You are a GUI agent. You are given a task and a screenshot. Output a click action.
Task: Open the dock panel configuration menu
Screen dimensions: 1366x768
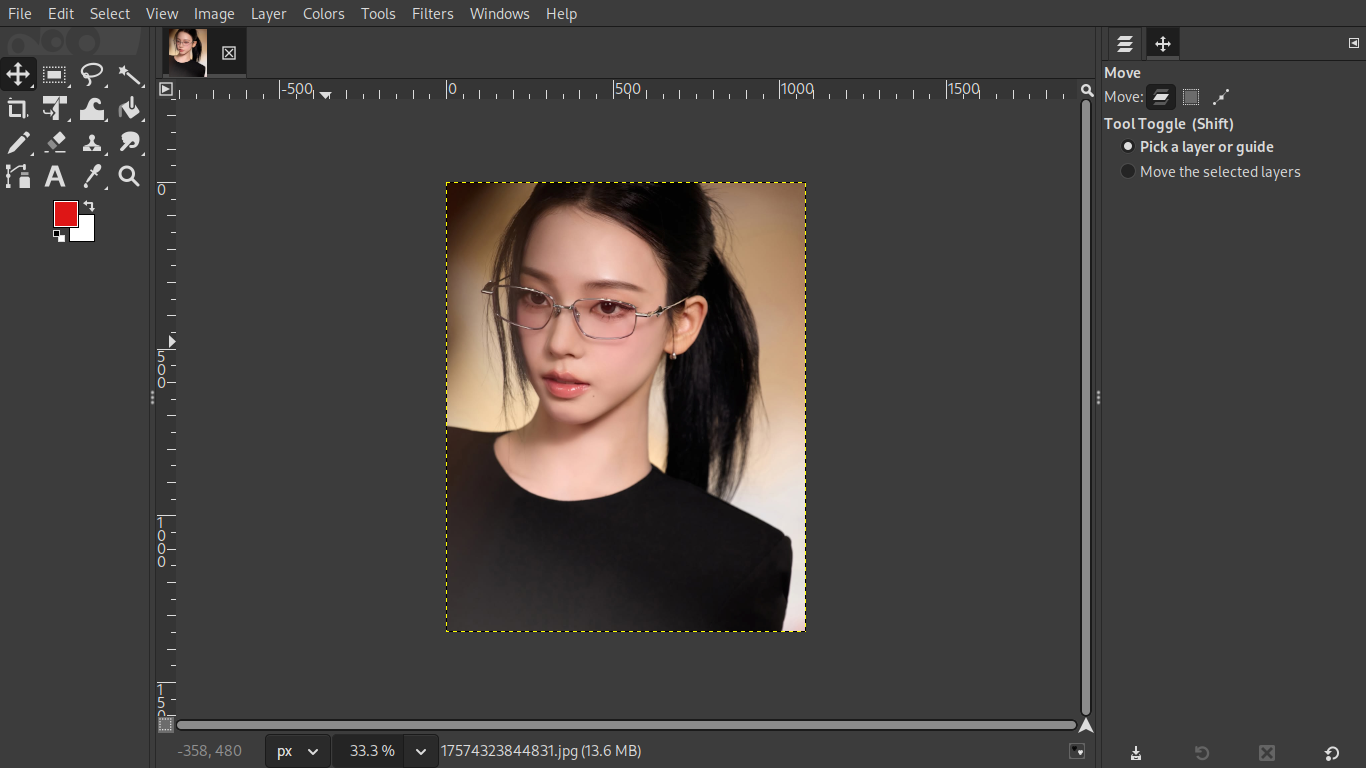point(1354,43)
